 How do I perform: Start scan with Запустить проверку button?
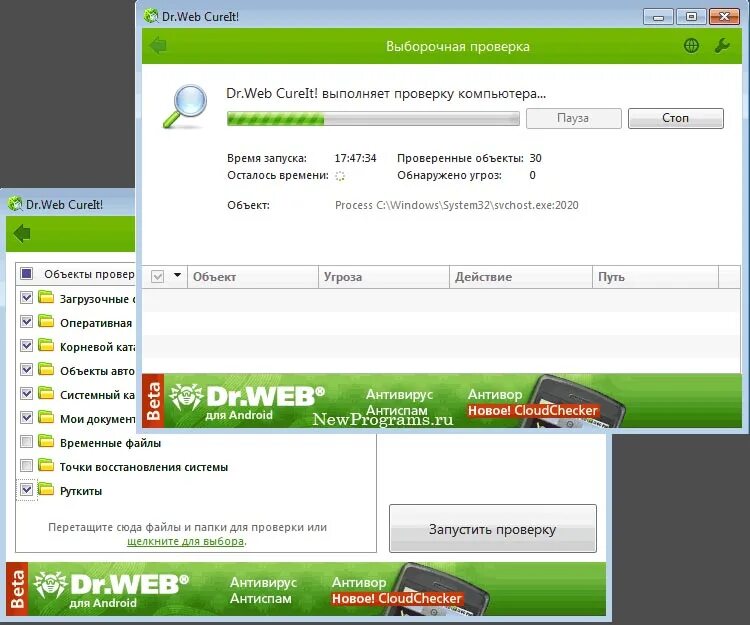tap(493, 529)
